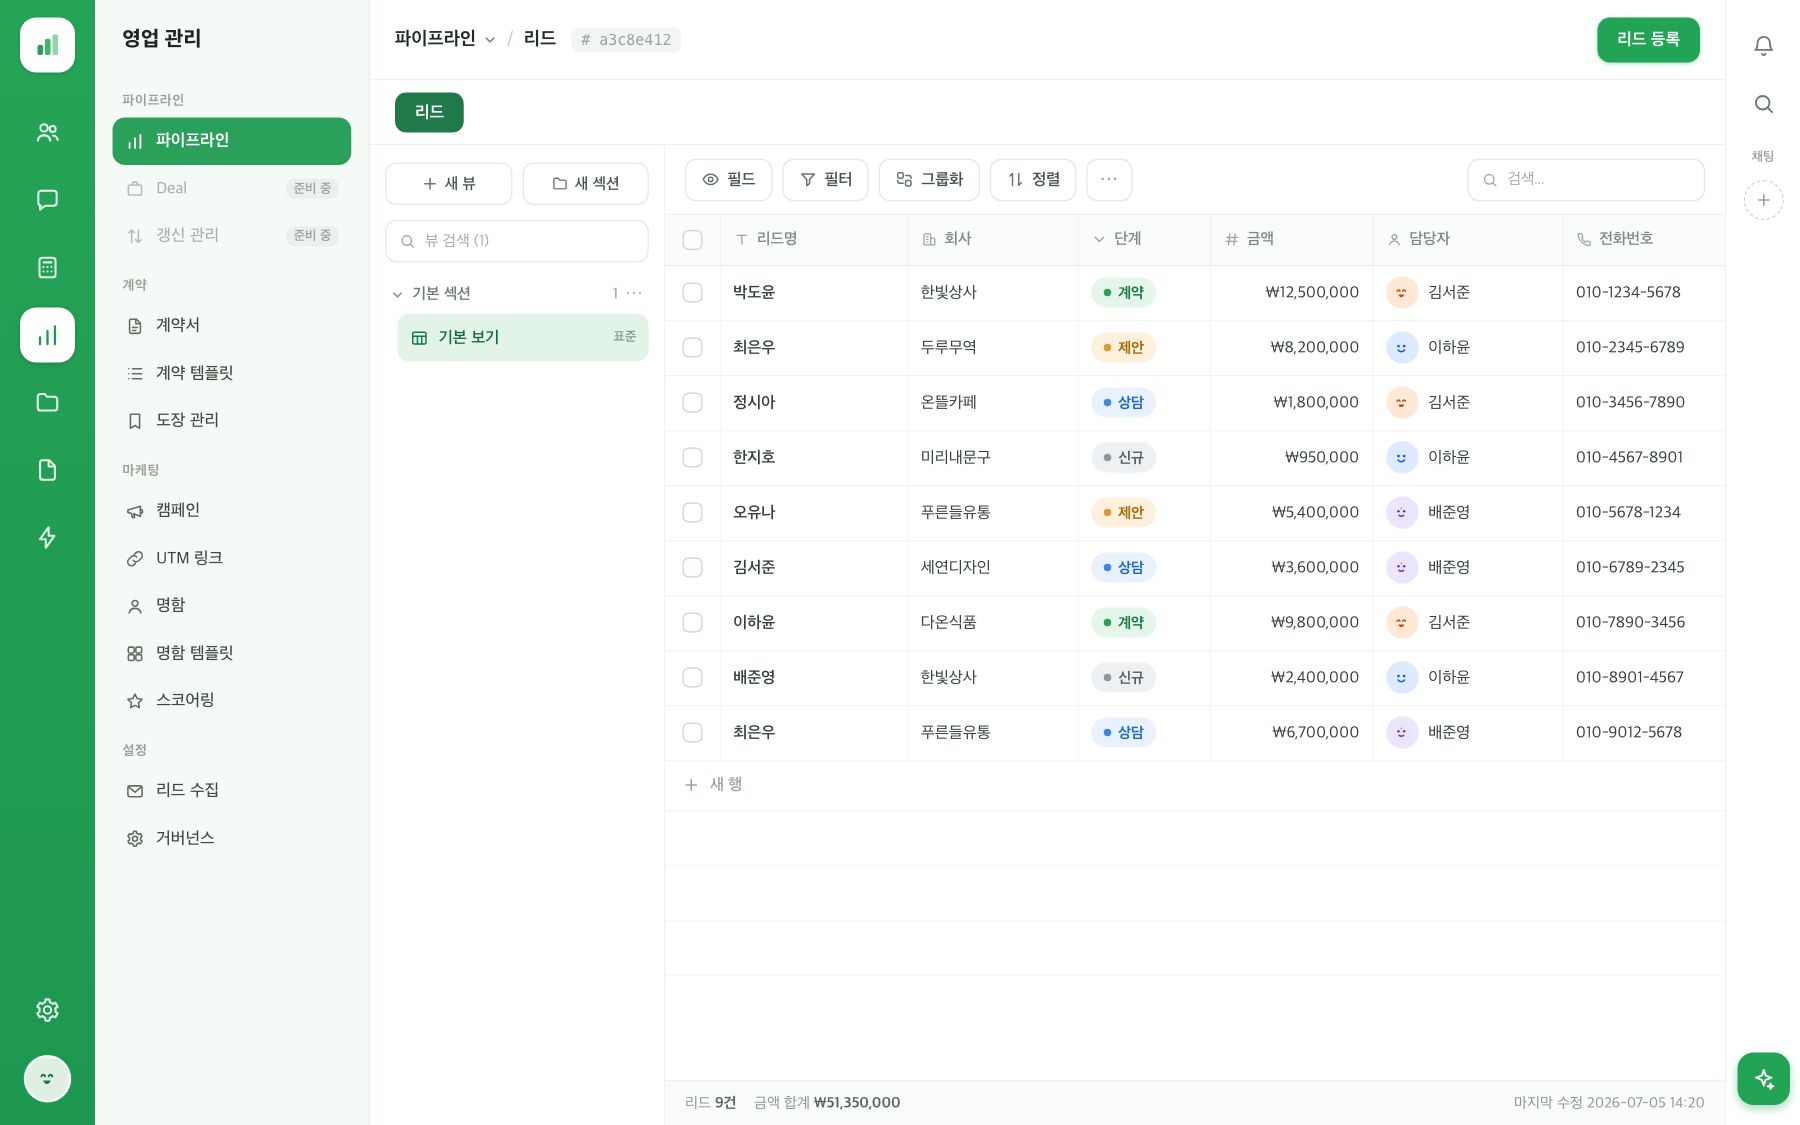Image resolution: width=1800 pixels, height=1125 pixels.
Task: Focus the table 검색 search field
Action: pyautogui.click(x=1585, y=180)
